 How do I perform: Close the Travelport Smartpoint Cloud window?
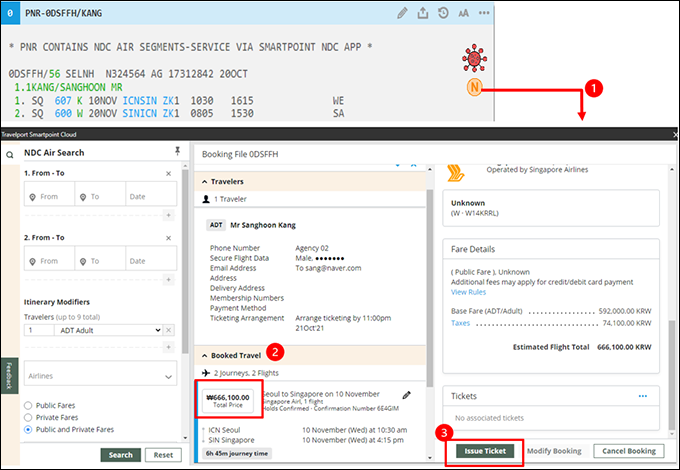676,135
